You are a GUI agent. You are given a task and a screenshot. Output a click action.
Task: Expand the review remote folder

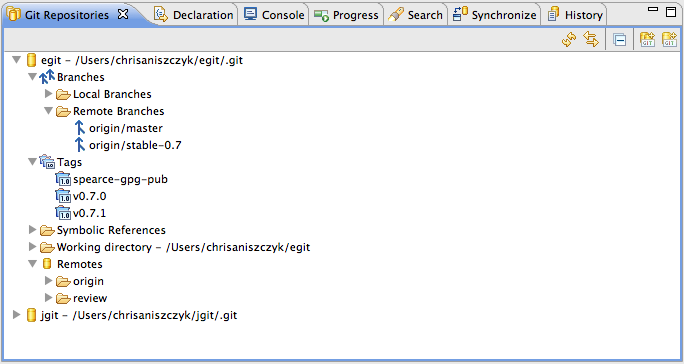pos(49,298)
